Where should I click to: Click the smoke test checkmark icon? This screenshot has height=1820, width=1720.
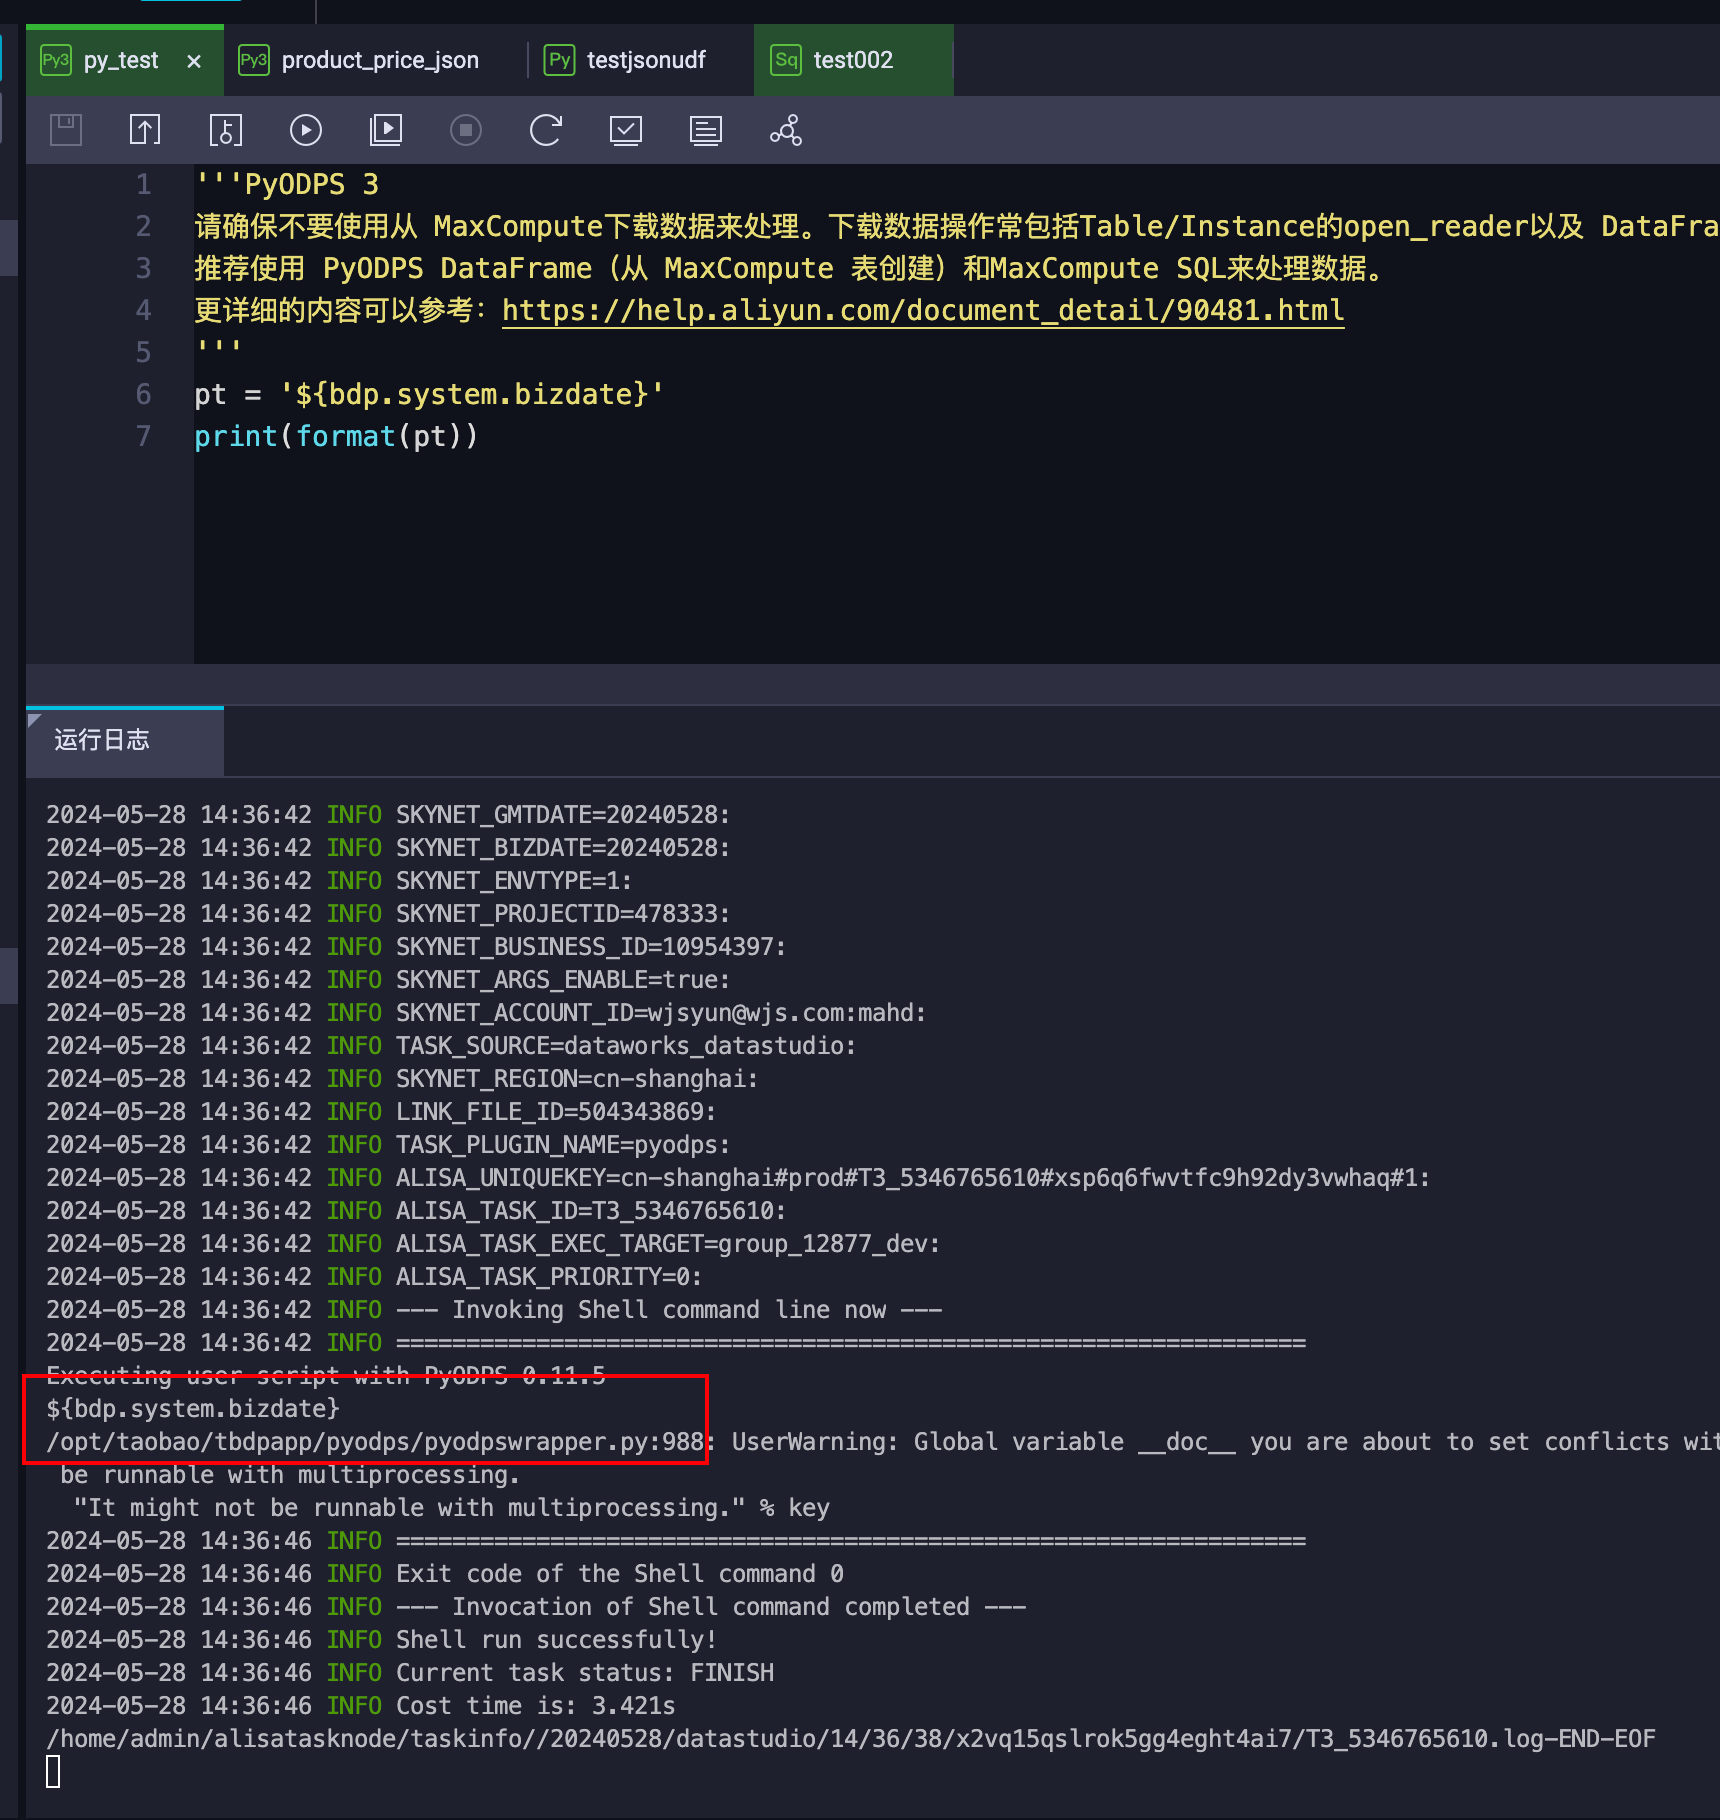626,130
